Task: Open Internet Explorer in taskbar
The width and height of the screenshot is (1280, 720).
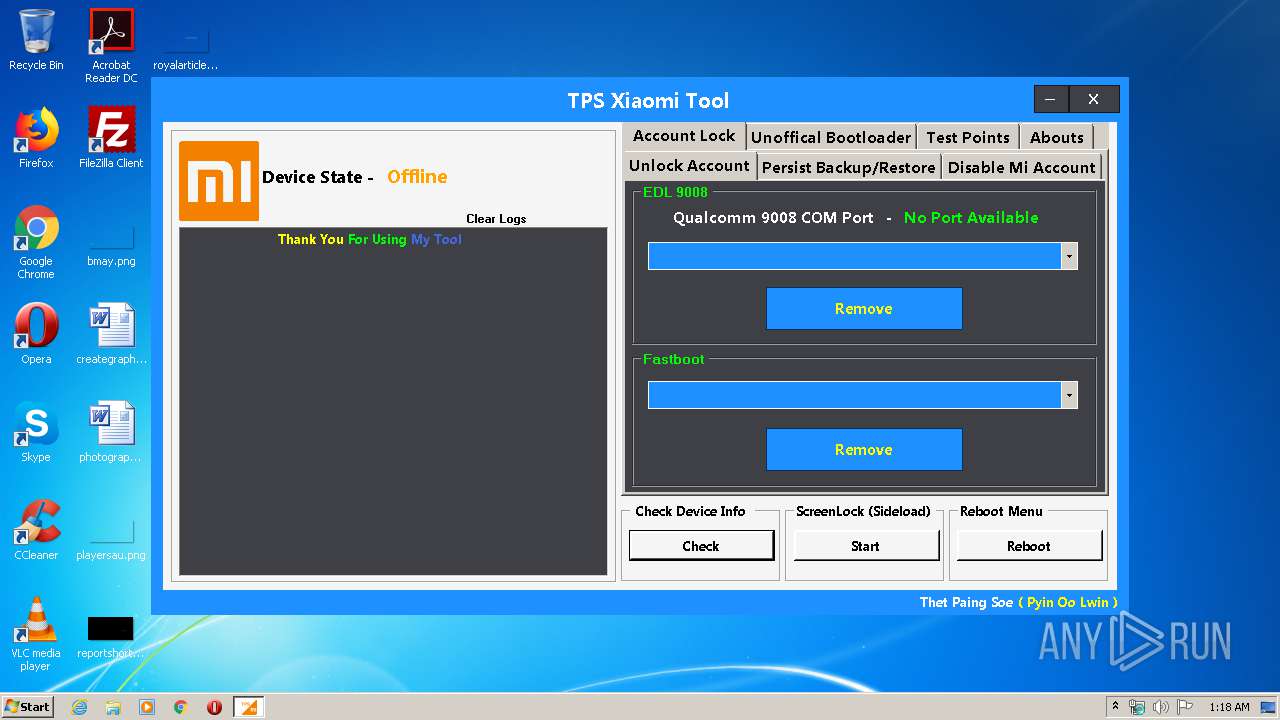Action: pos(79,707)
